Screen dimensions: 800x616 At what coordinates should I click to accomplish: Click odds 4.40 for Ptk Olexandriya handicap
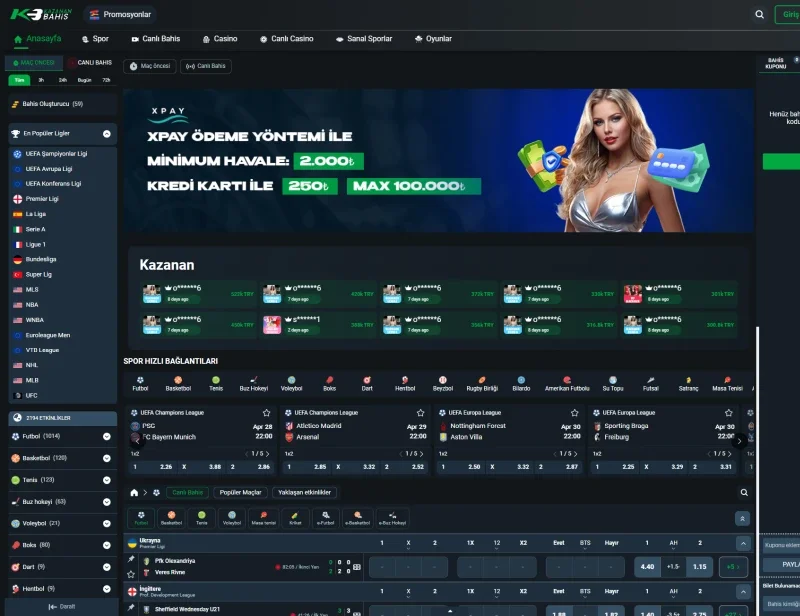coord(647,567)
